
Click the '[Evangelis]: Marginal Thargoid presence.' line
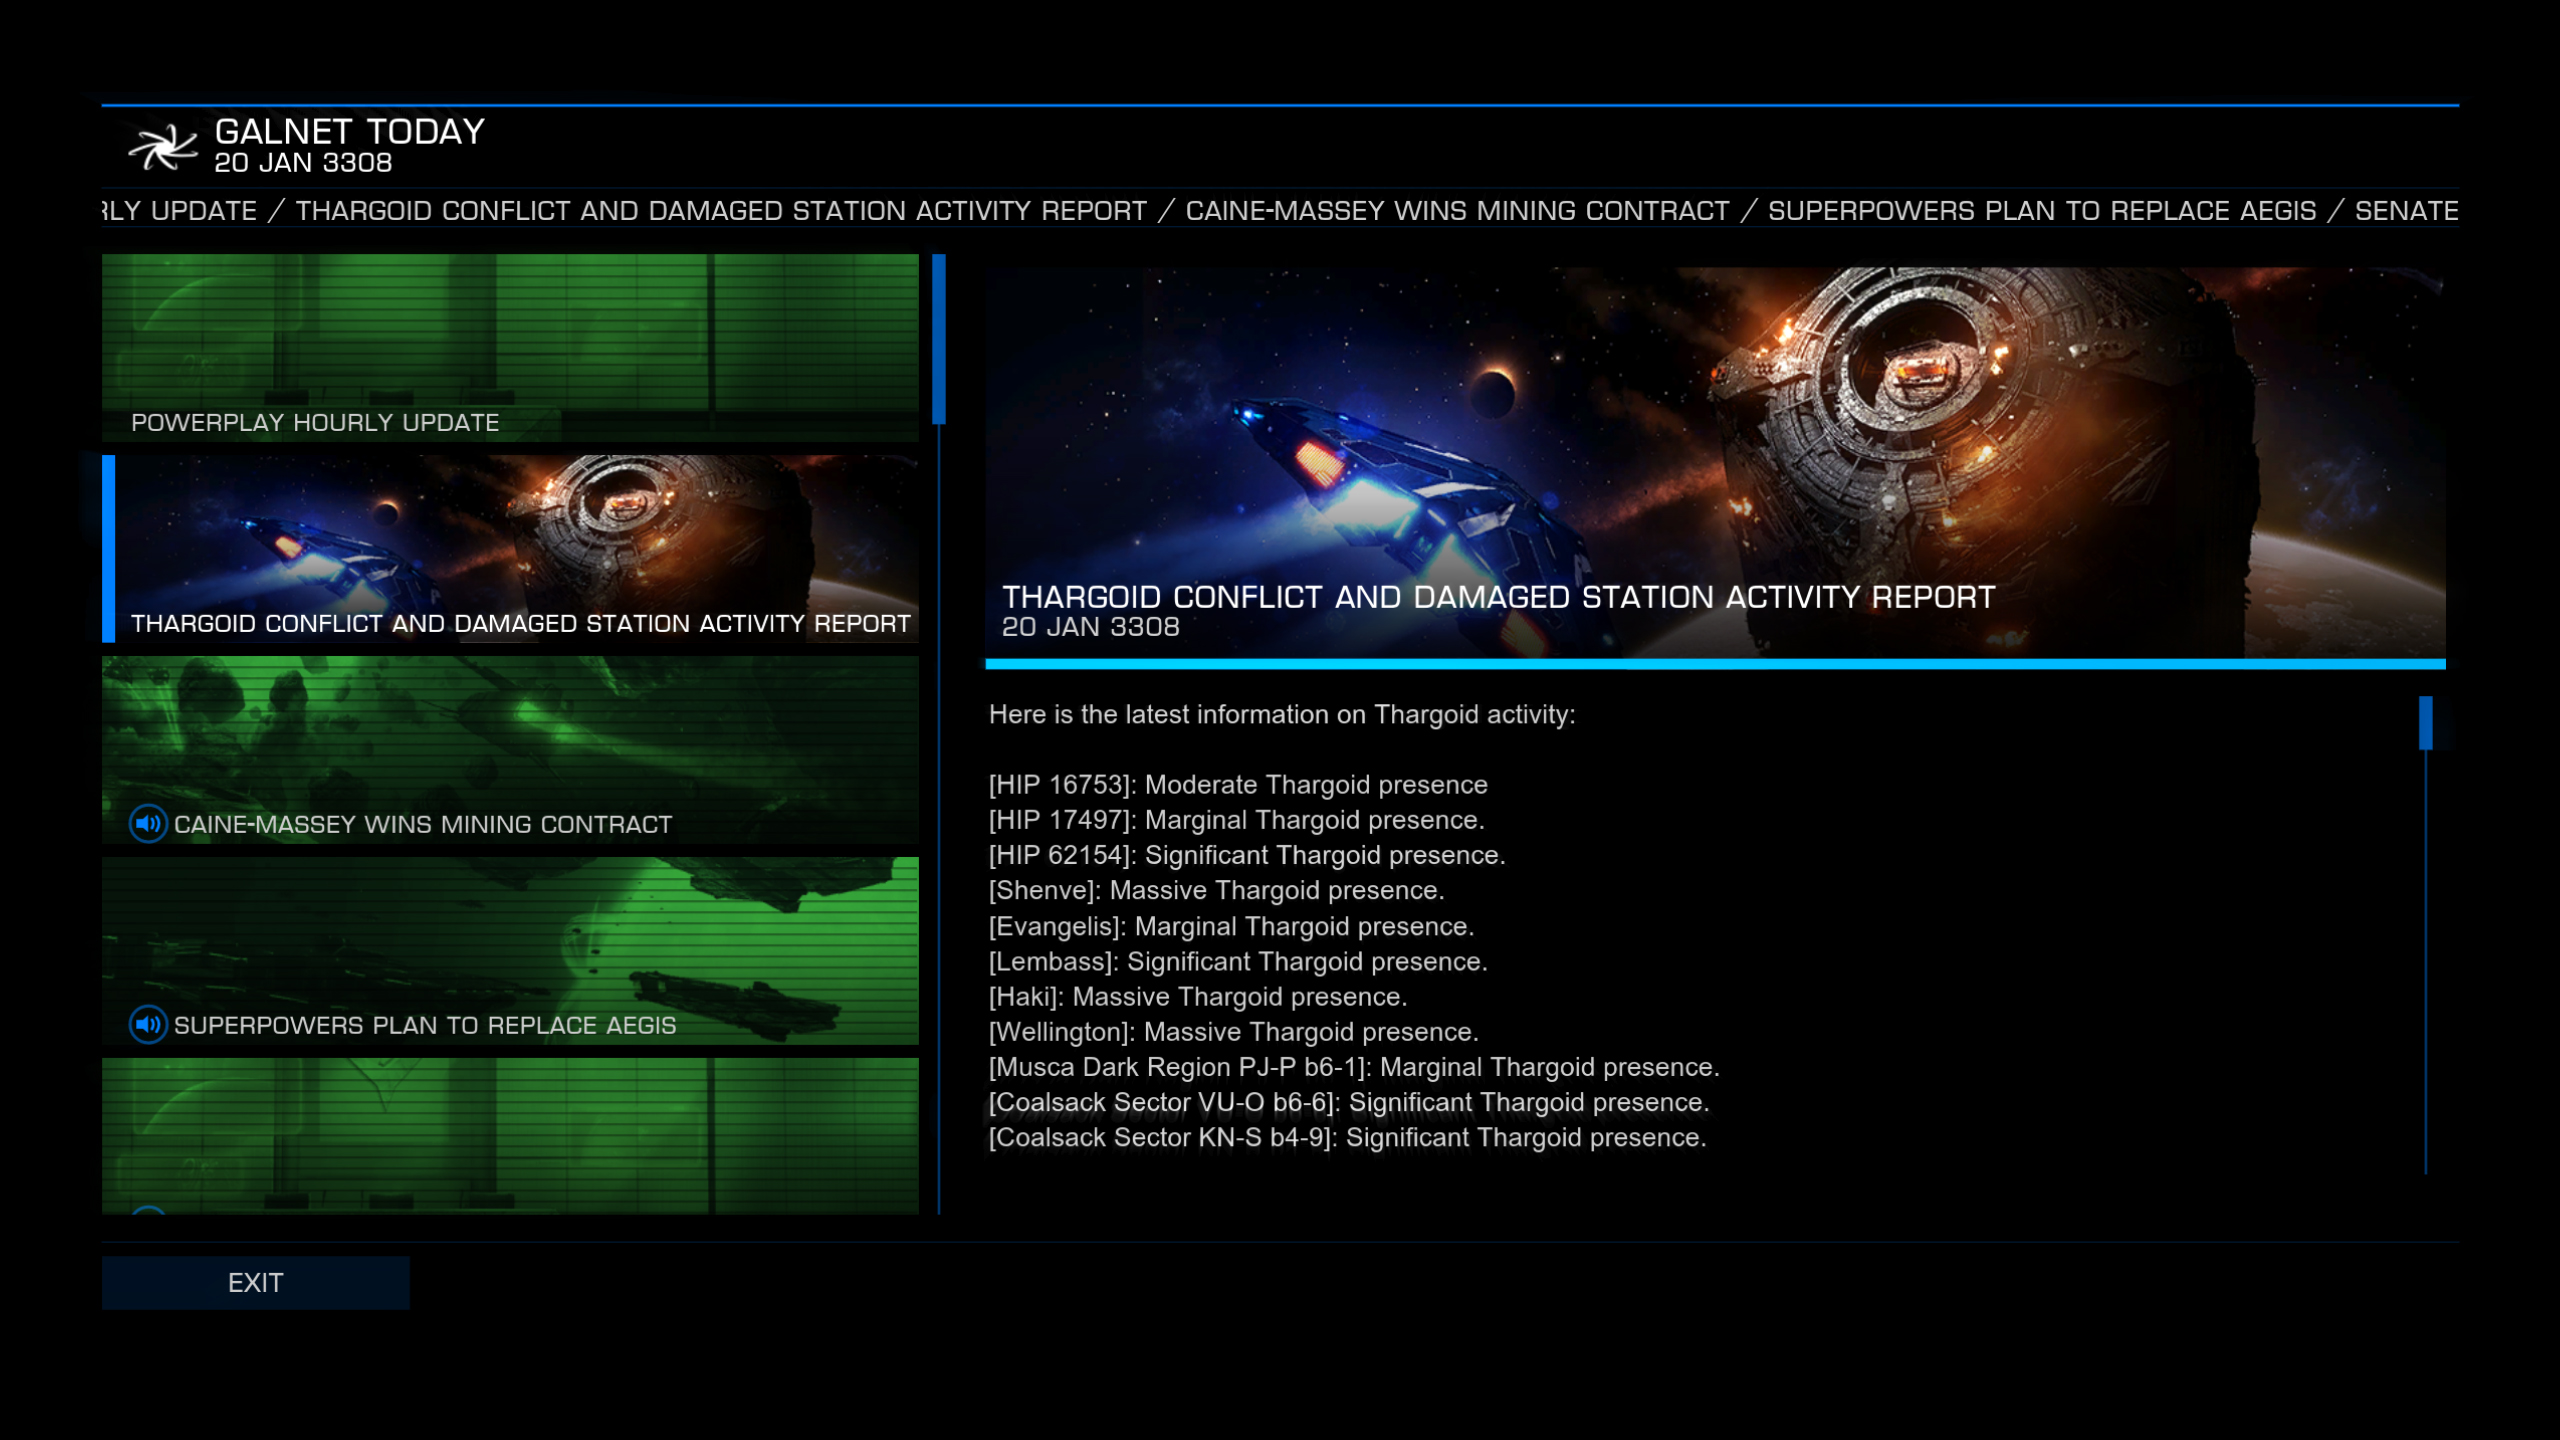(x=1232, y=926)
